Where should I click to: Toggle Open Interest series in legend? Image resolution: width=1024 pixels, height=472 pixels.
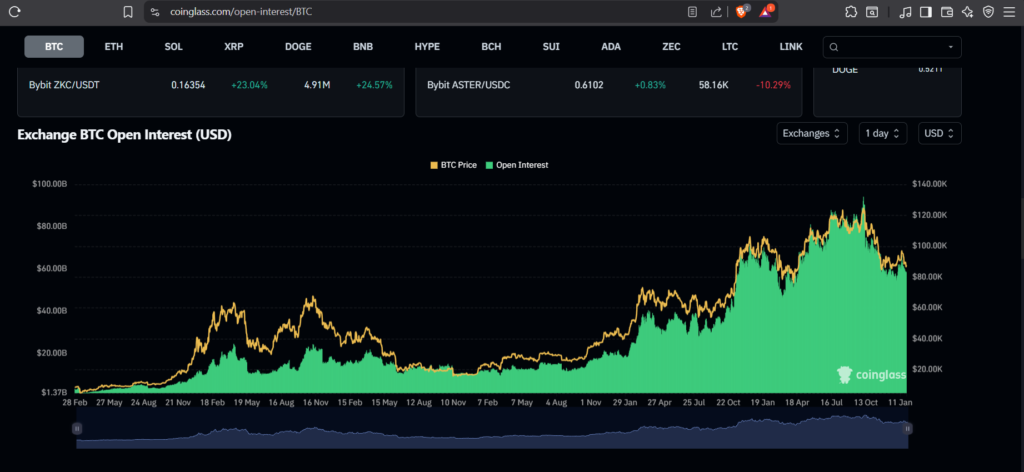click(x=516, y=164)
